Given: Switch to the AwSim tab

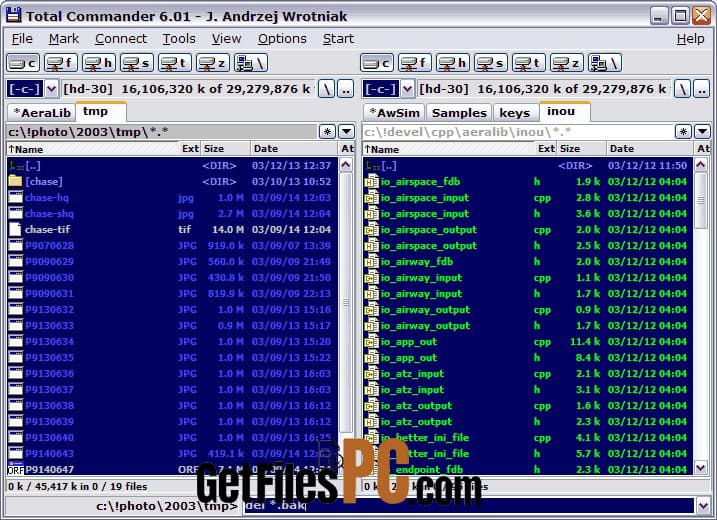Looking at the screenshot, I should (394, 113).
